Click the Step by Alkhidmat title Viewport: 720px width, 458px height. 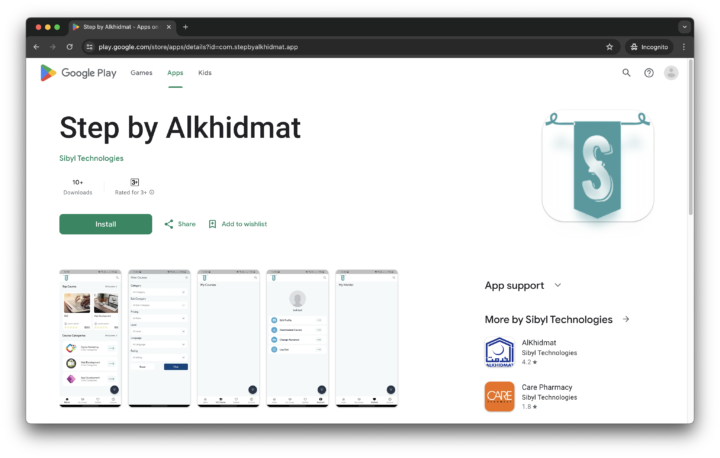pyautogui.click(x=180, y=127)
